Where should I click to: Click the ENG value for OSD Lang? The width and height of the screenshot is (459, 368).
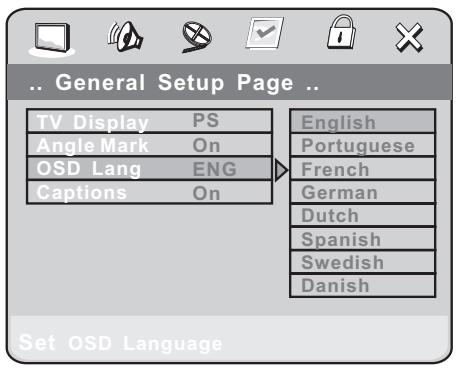[x=215, y=169]
